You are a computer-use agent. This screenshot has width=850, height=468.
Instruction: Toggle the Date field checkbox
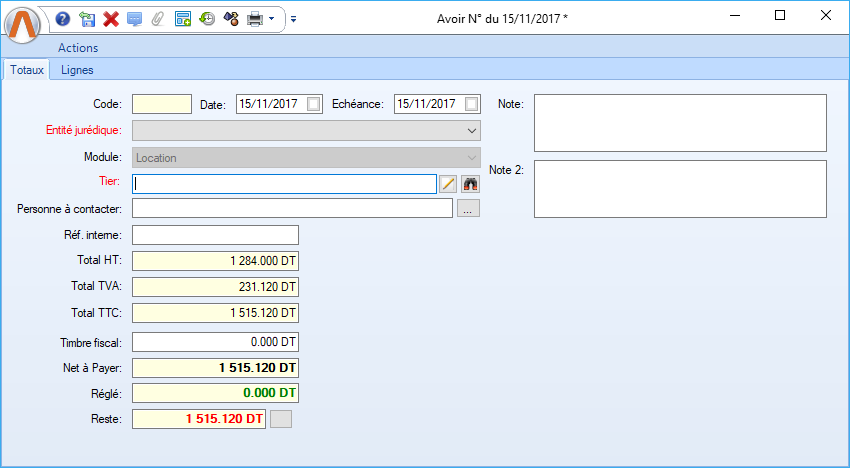click(x=314, y=104)
